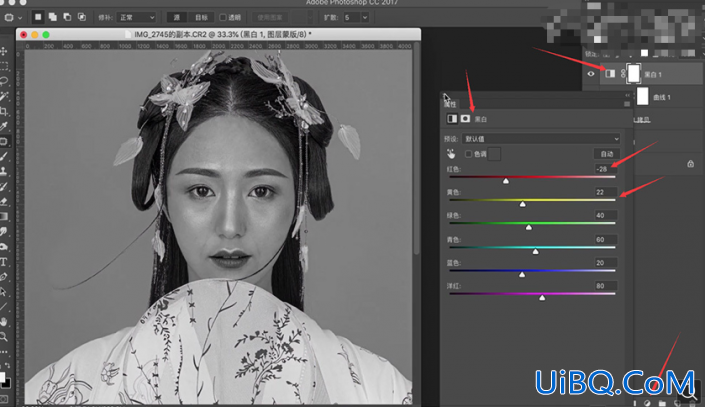Open the 预设 preset dropdown 默认值
Image resolution: width=705 pixels, height=407 pixels.
click(x=540, y=139)
